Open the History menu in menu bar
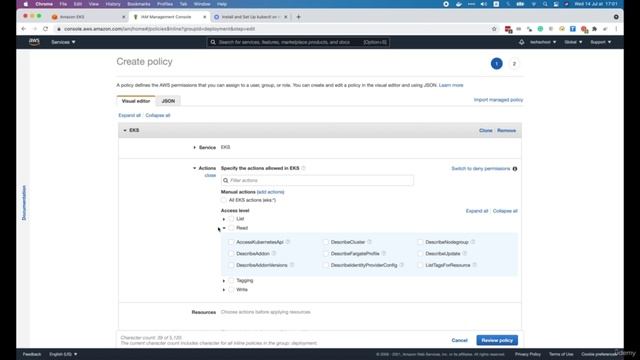 click(113, 4)
